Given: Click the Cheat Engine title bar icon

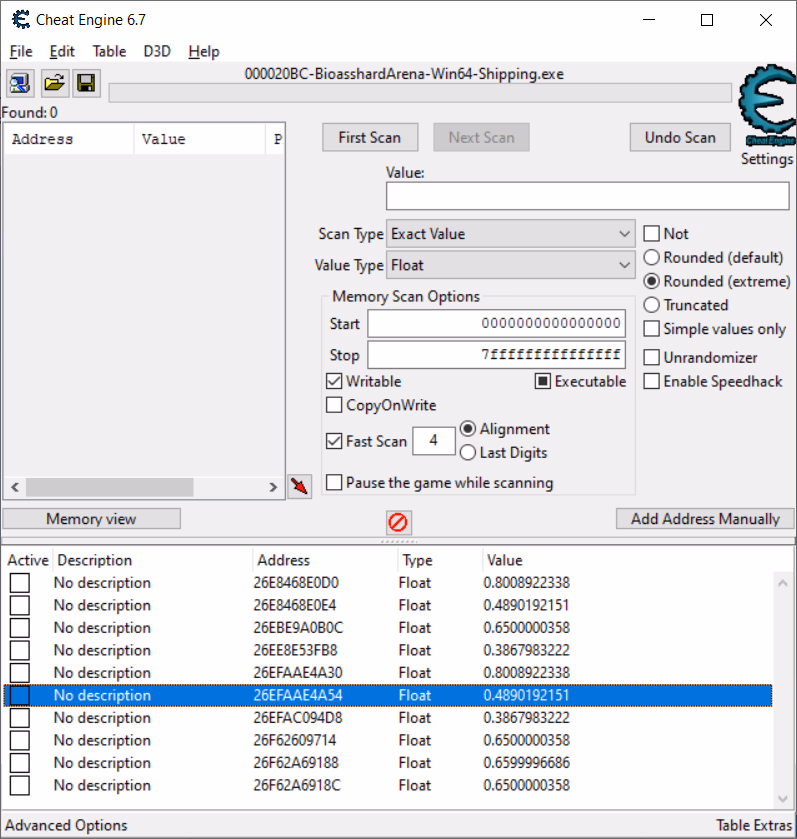Looking at the screenshot, I should (x=20, y=20).
